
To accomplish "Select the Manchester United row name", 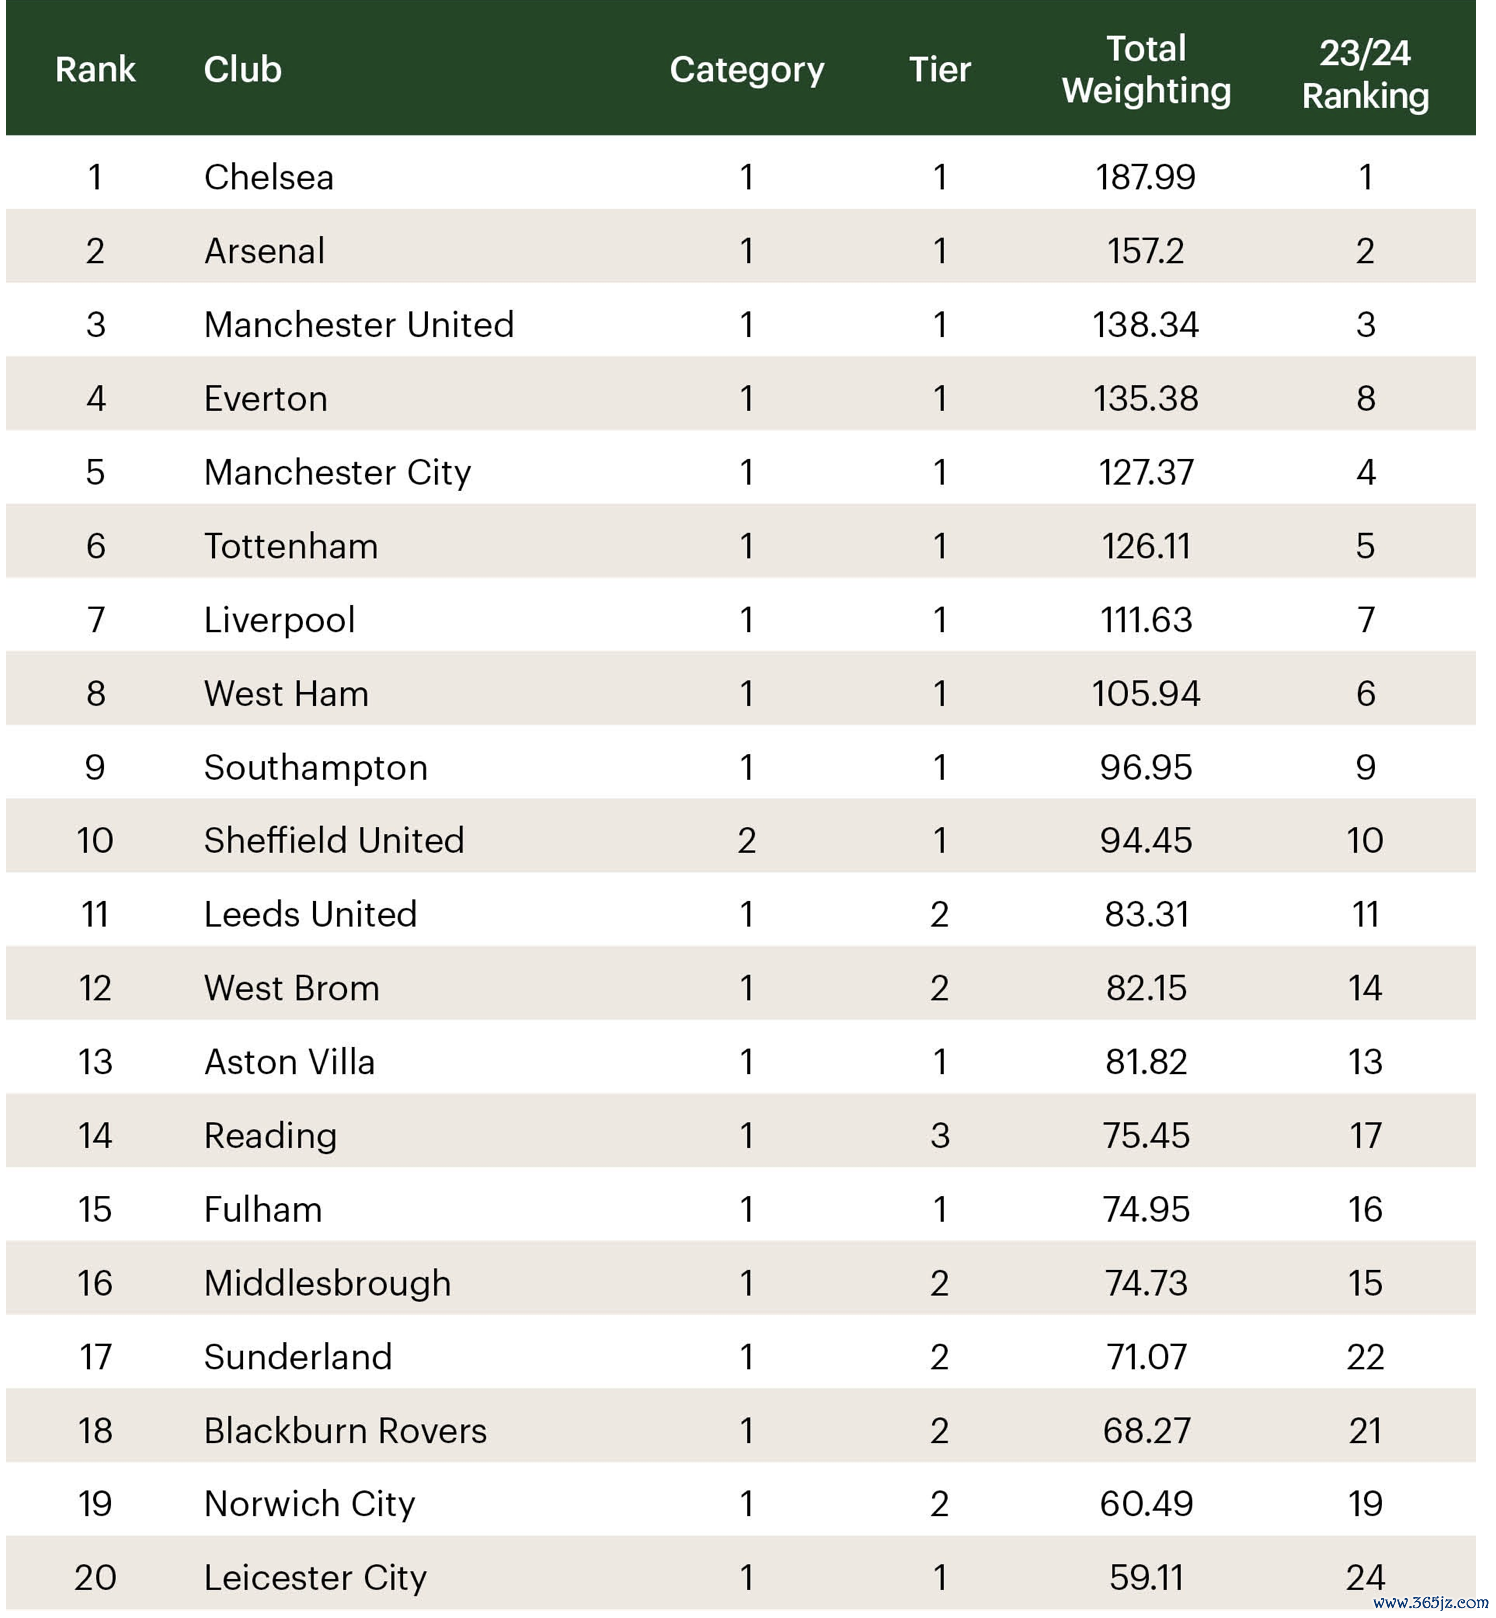I will coord(359,325).
